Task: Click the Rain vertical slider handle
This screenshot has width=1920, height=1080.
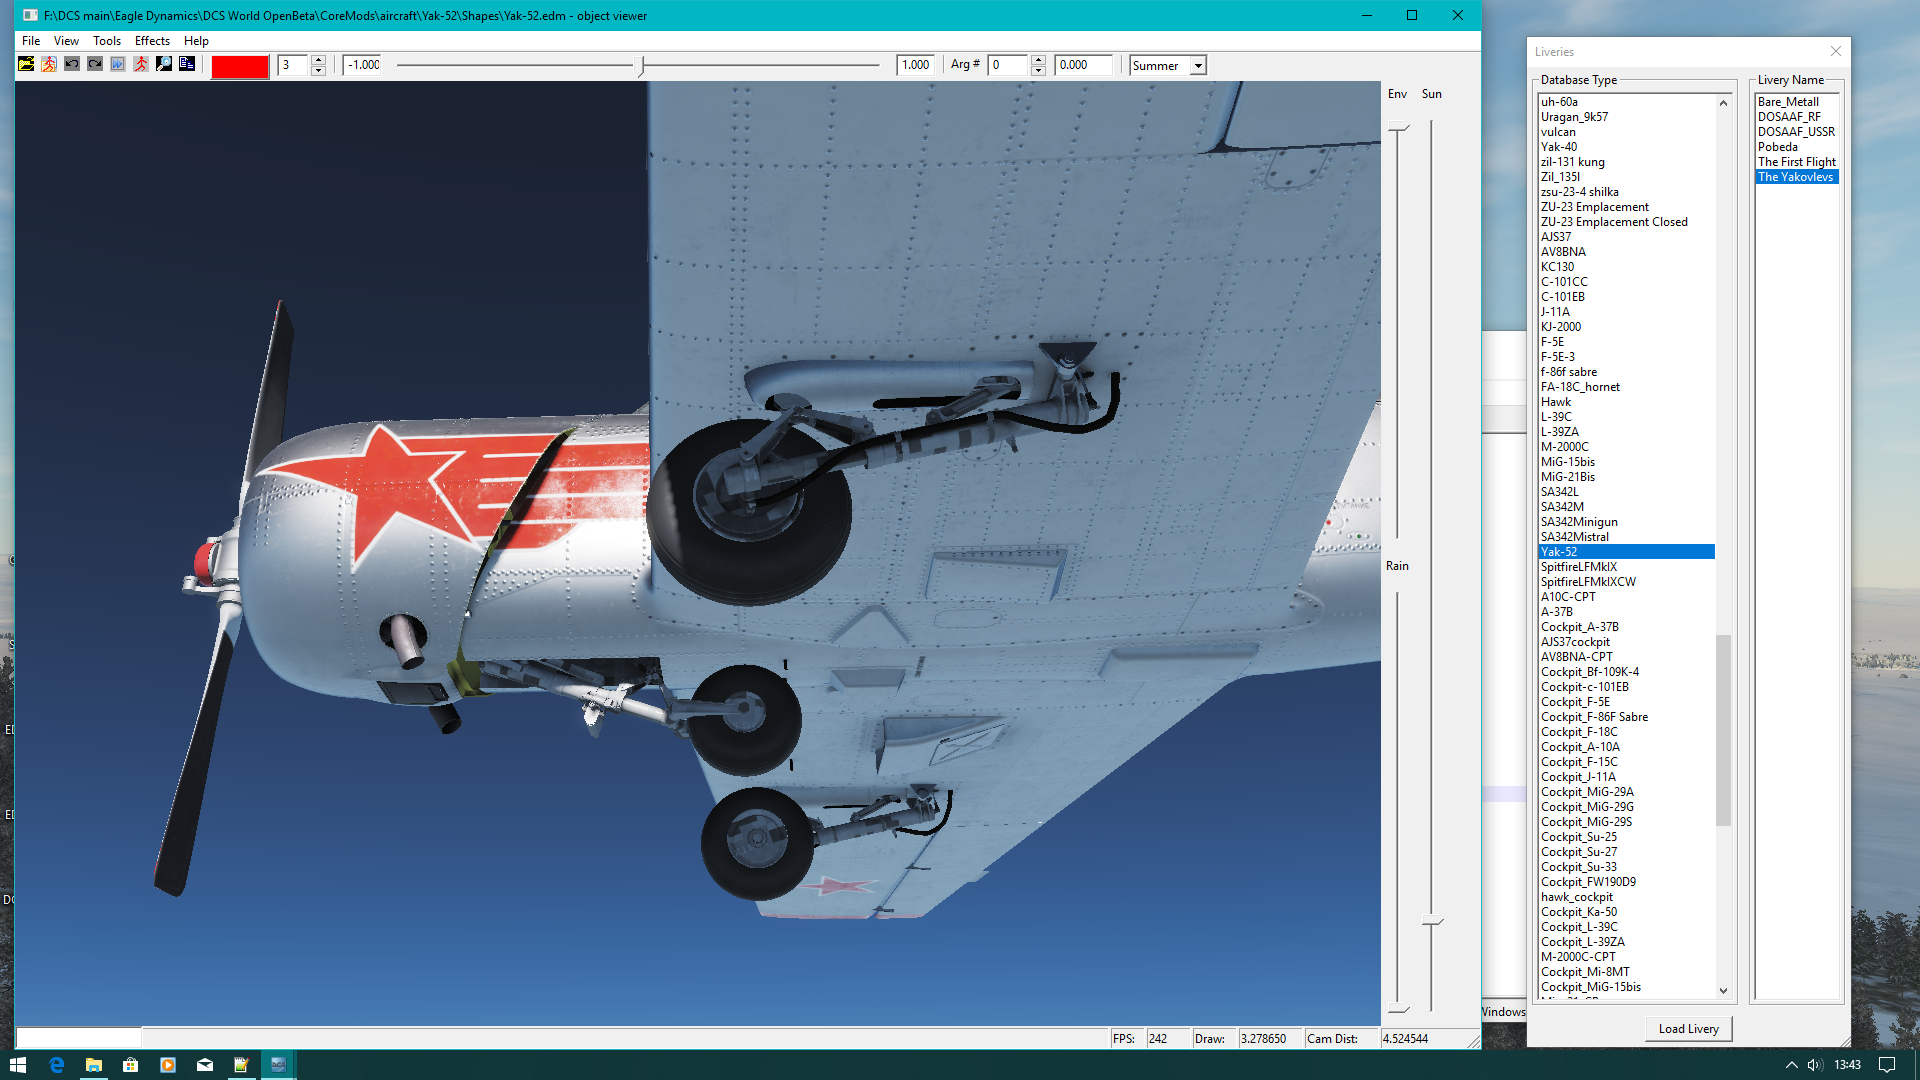Action: pos(1399,1010)
